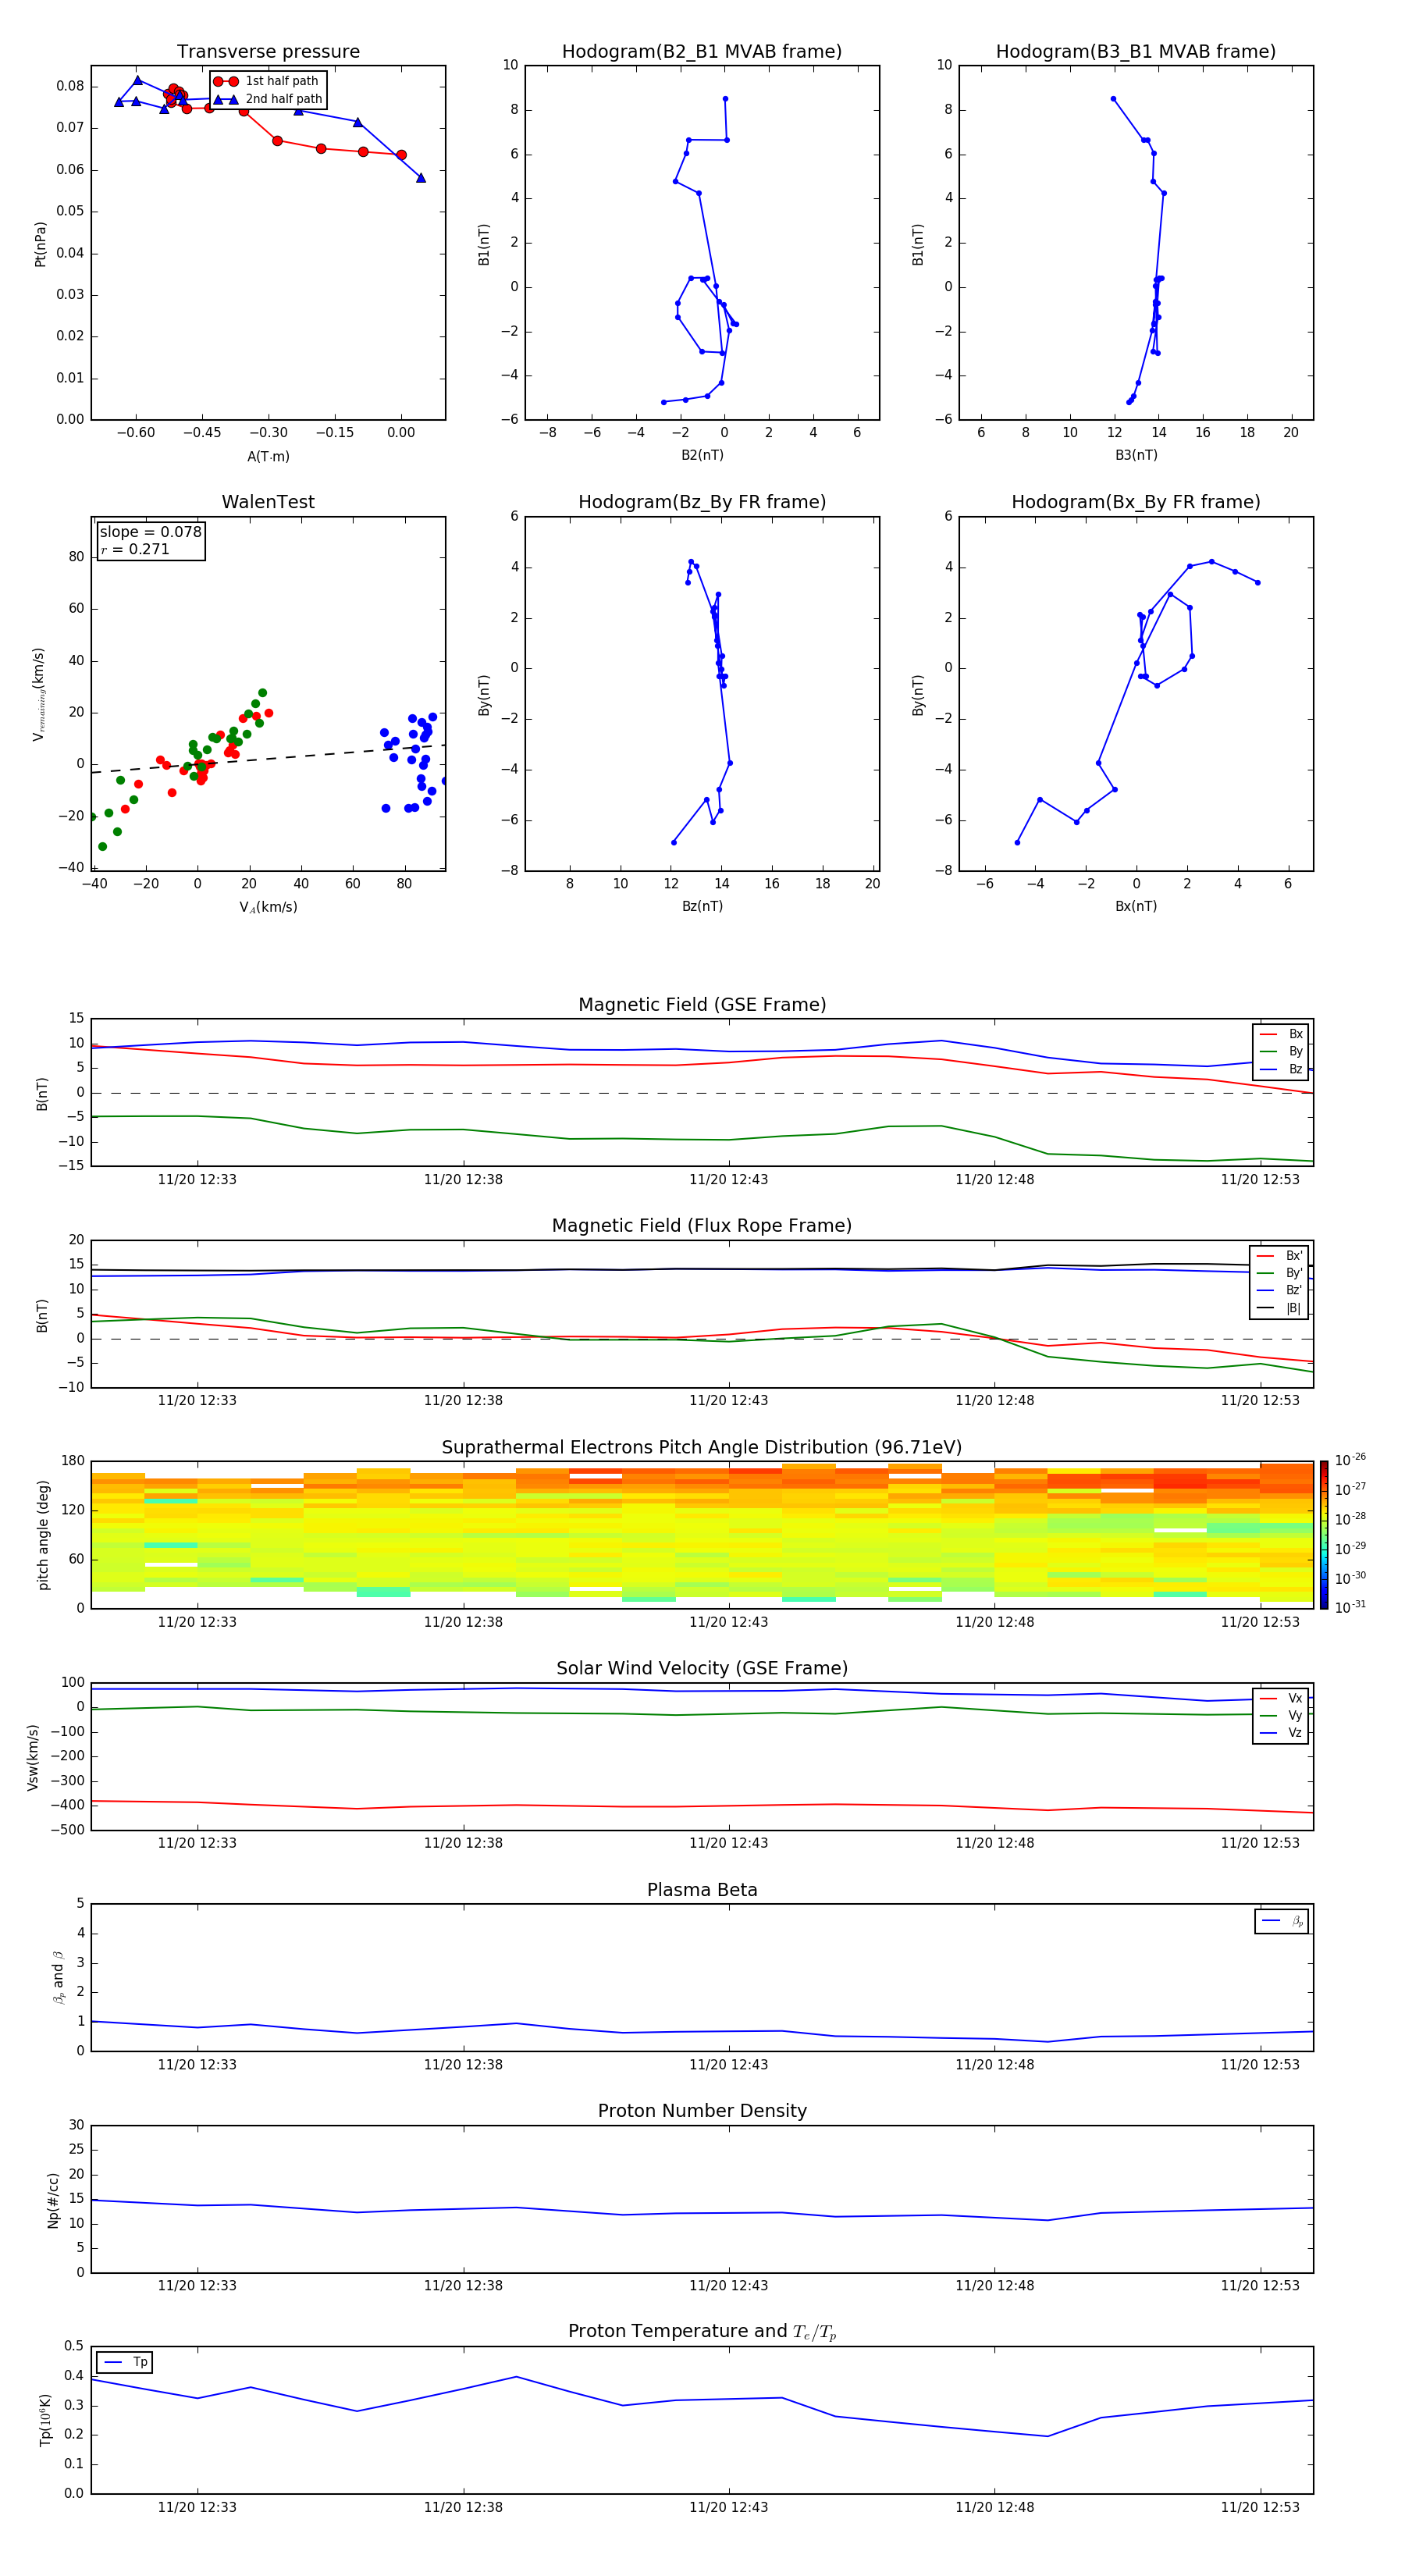This screenshot has height=2576, width=1405.
Task: Click the WalenTest plot title
Action: [268, 502]
